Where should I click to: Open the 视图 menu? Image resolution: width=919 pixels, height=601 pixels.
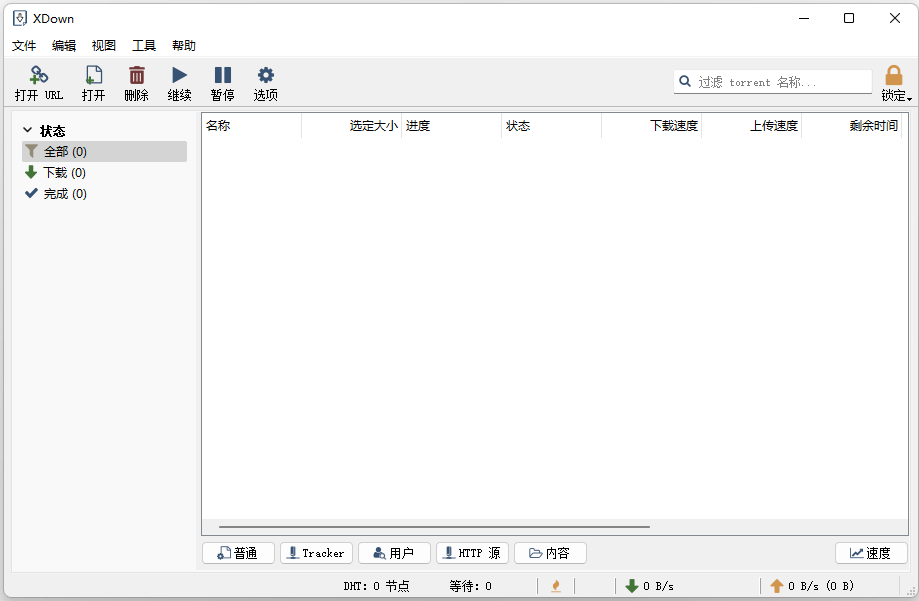[x=103, y=45]
